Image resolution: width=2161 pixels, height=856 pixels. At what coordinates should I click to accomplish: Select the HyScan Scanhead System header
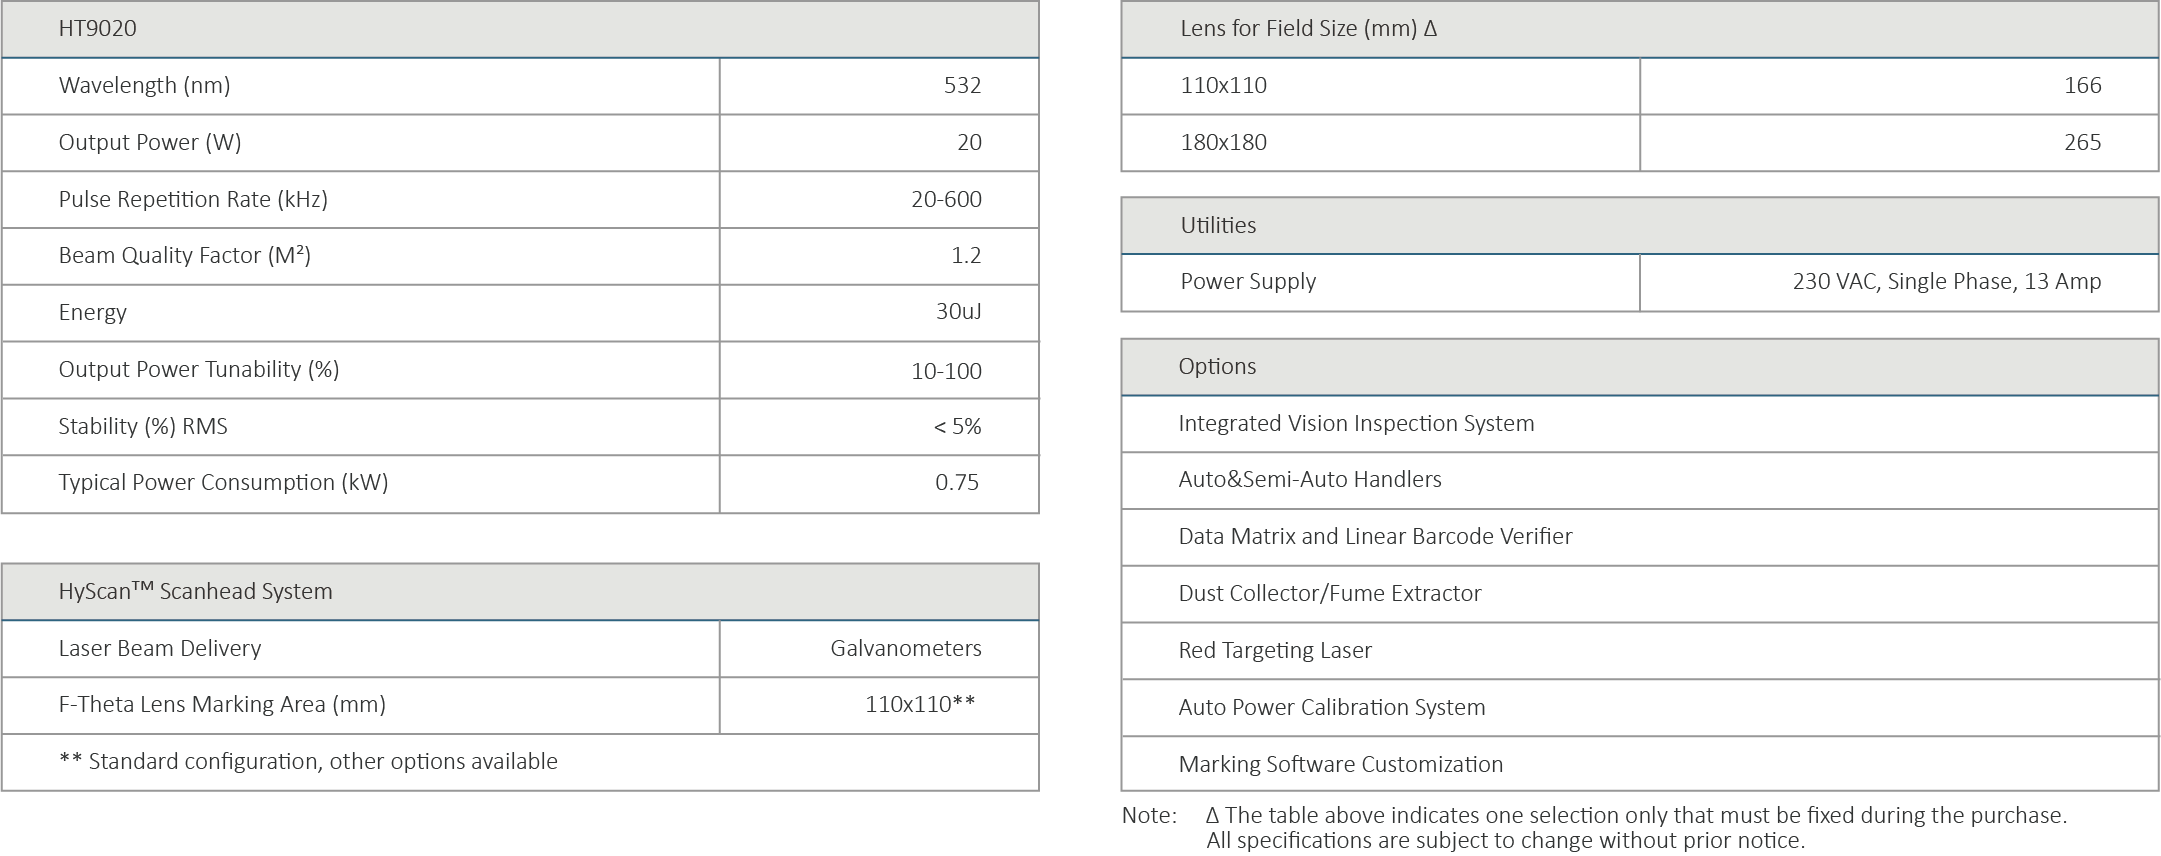point(195,592)
